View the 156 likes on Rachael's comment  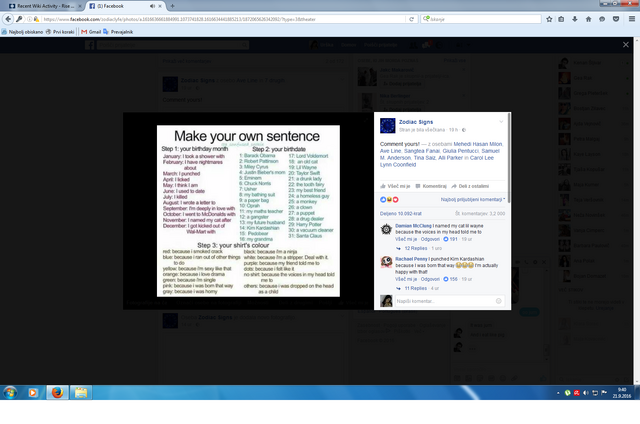[x=451, y=279]
